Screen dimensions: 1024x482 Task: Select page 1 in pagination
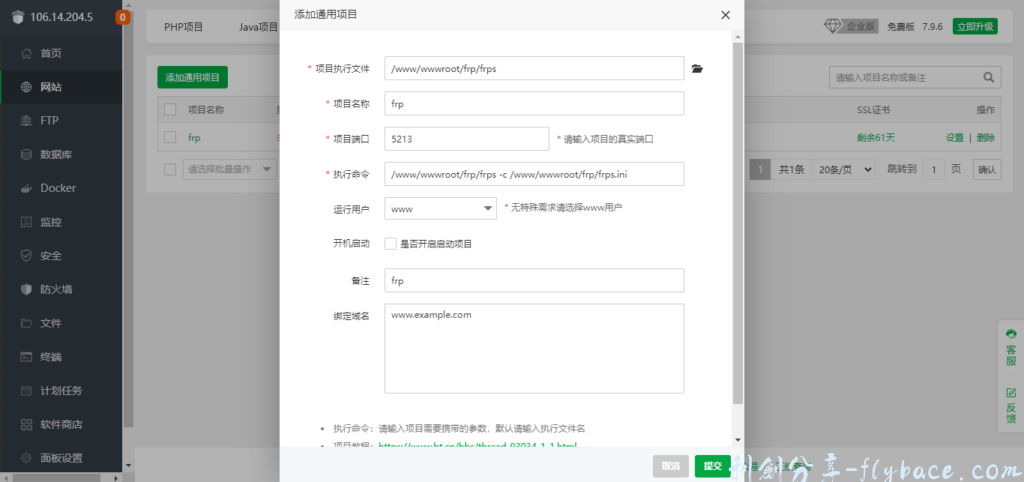(x=760, y=169)
